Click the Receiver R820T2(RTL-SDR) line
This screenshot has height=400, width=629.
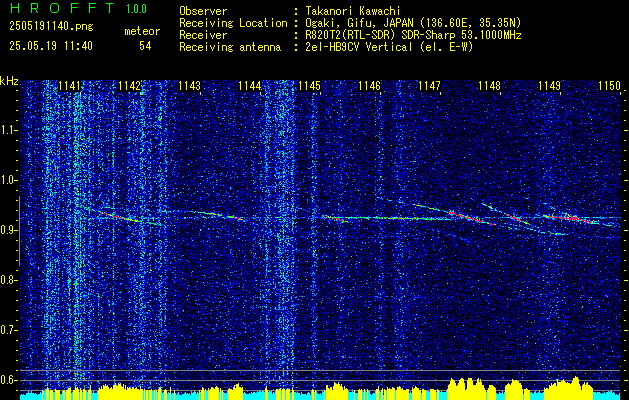(413, 35)
